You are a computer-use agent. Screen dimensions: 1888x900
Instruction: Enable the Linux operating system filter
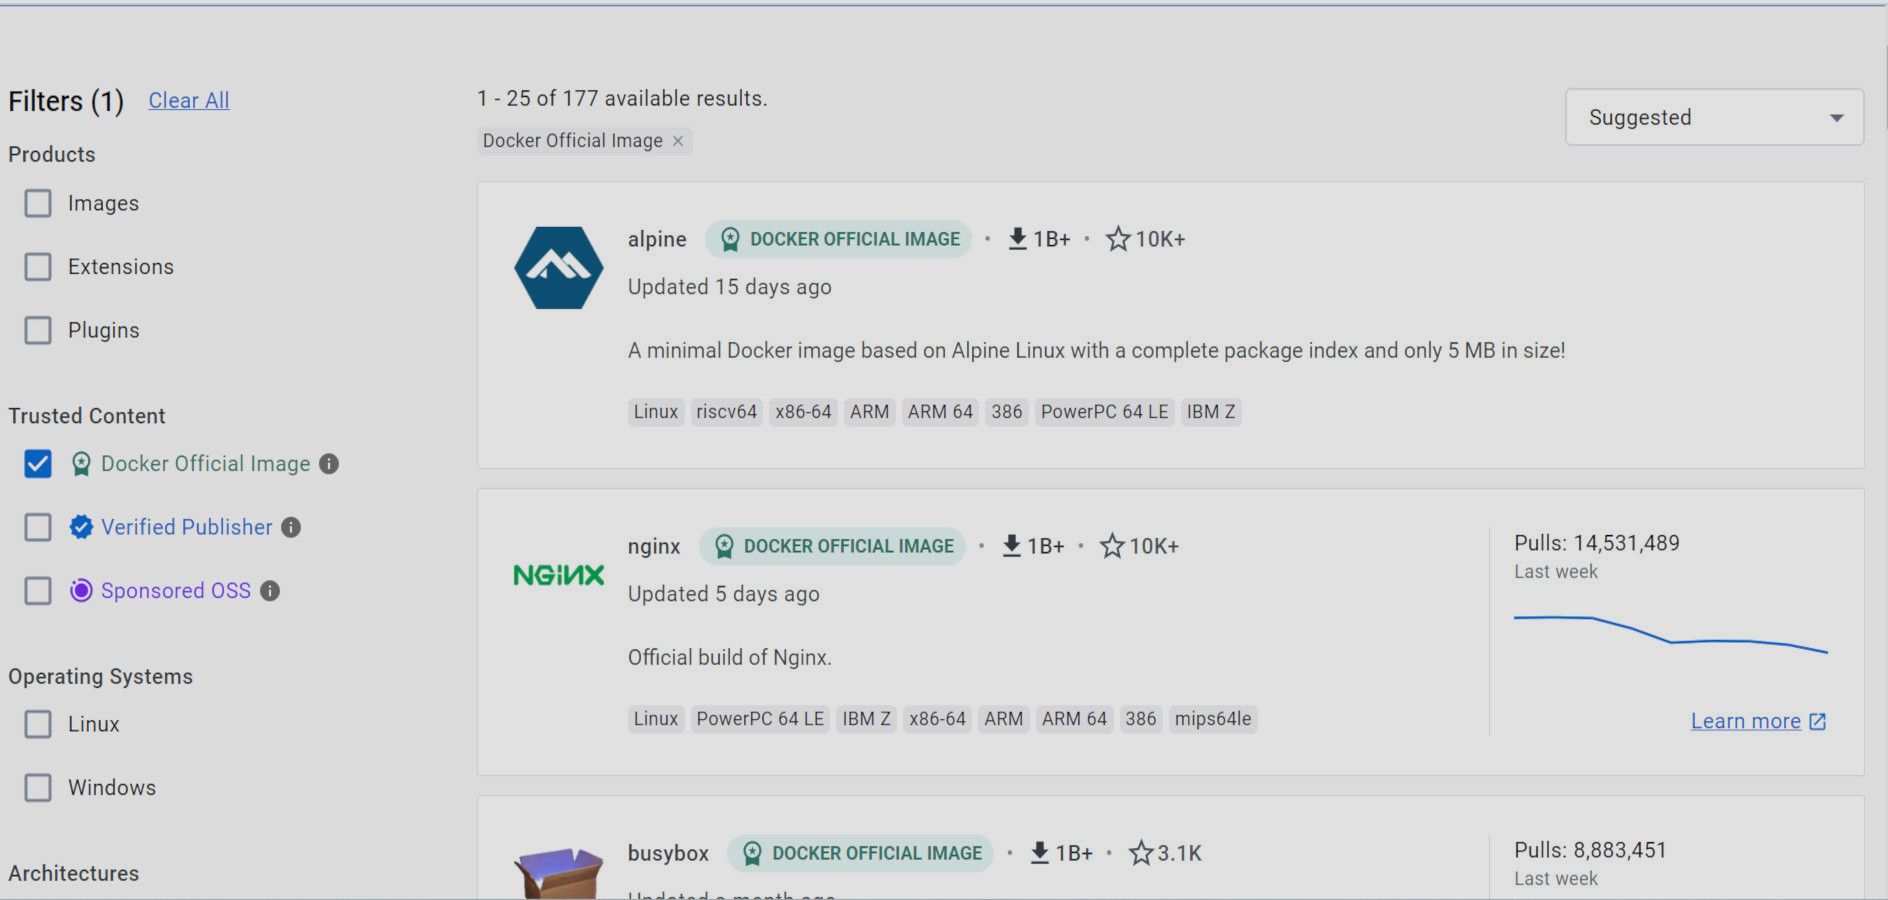(x=37, y=724)
